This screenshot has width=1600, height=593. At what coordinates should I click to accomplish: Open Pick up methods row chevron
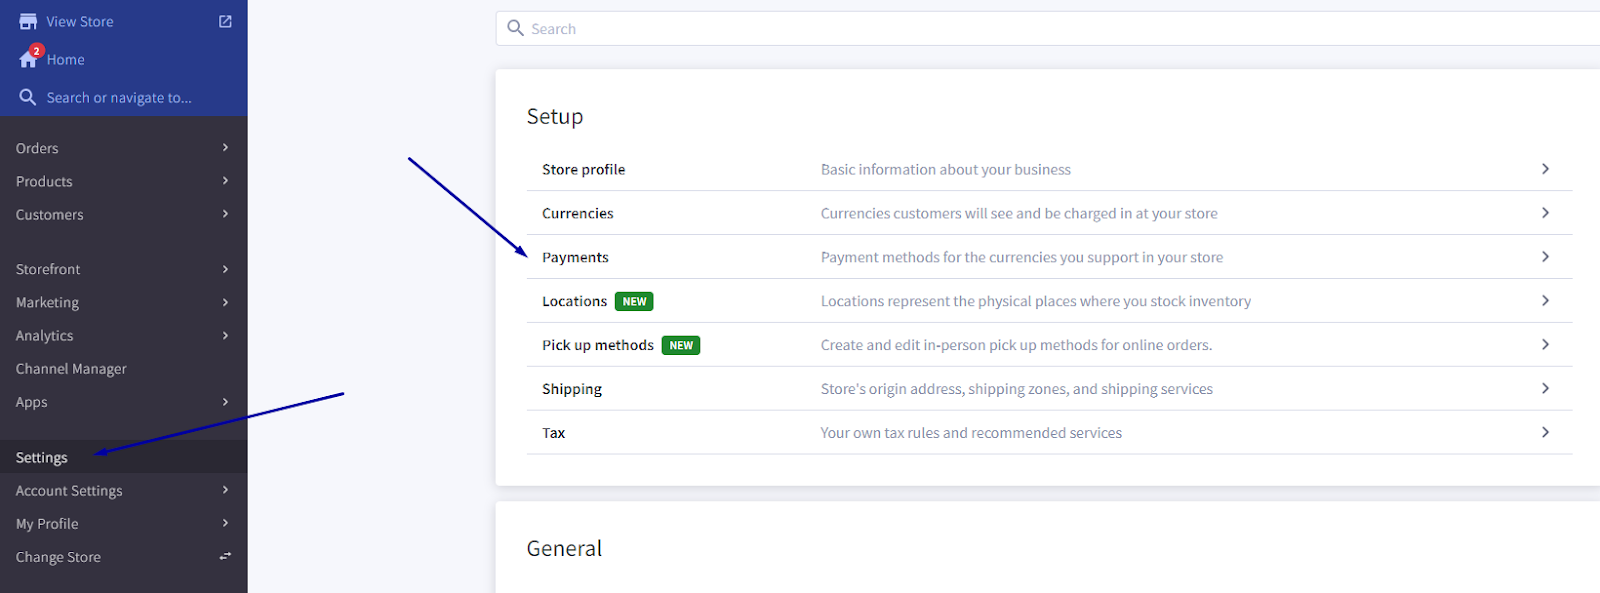(1545, 345)
